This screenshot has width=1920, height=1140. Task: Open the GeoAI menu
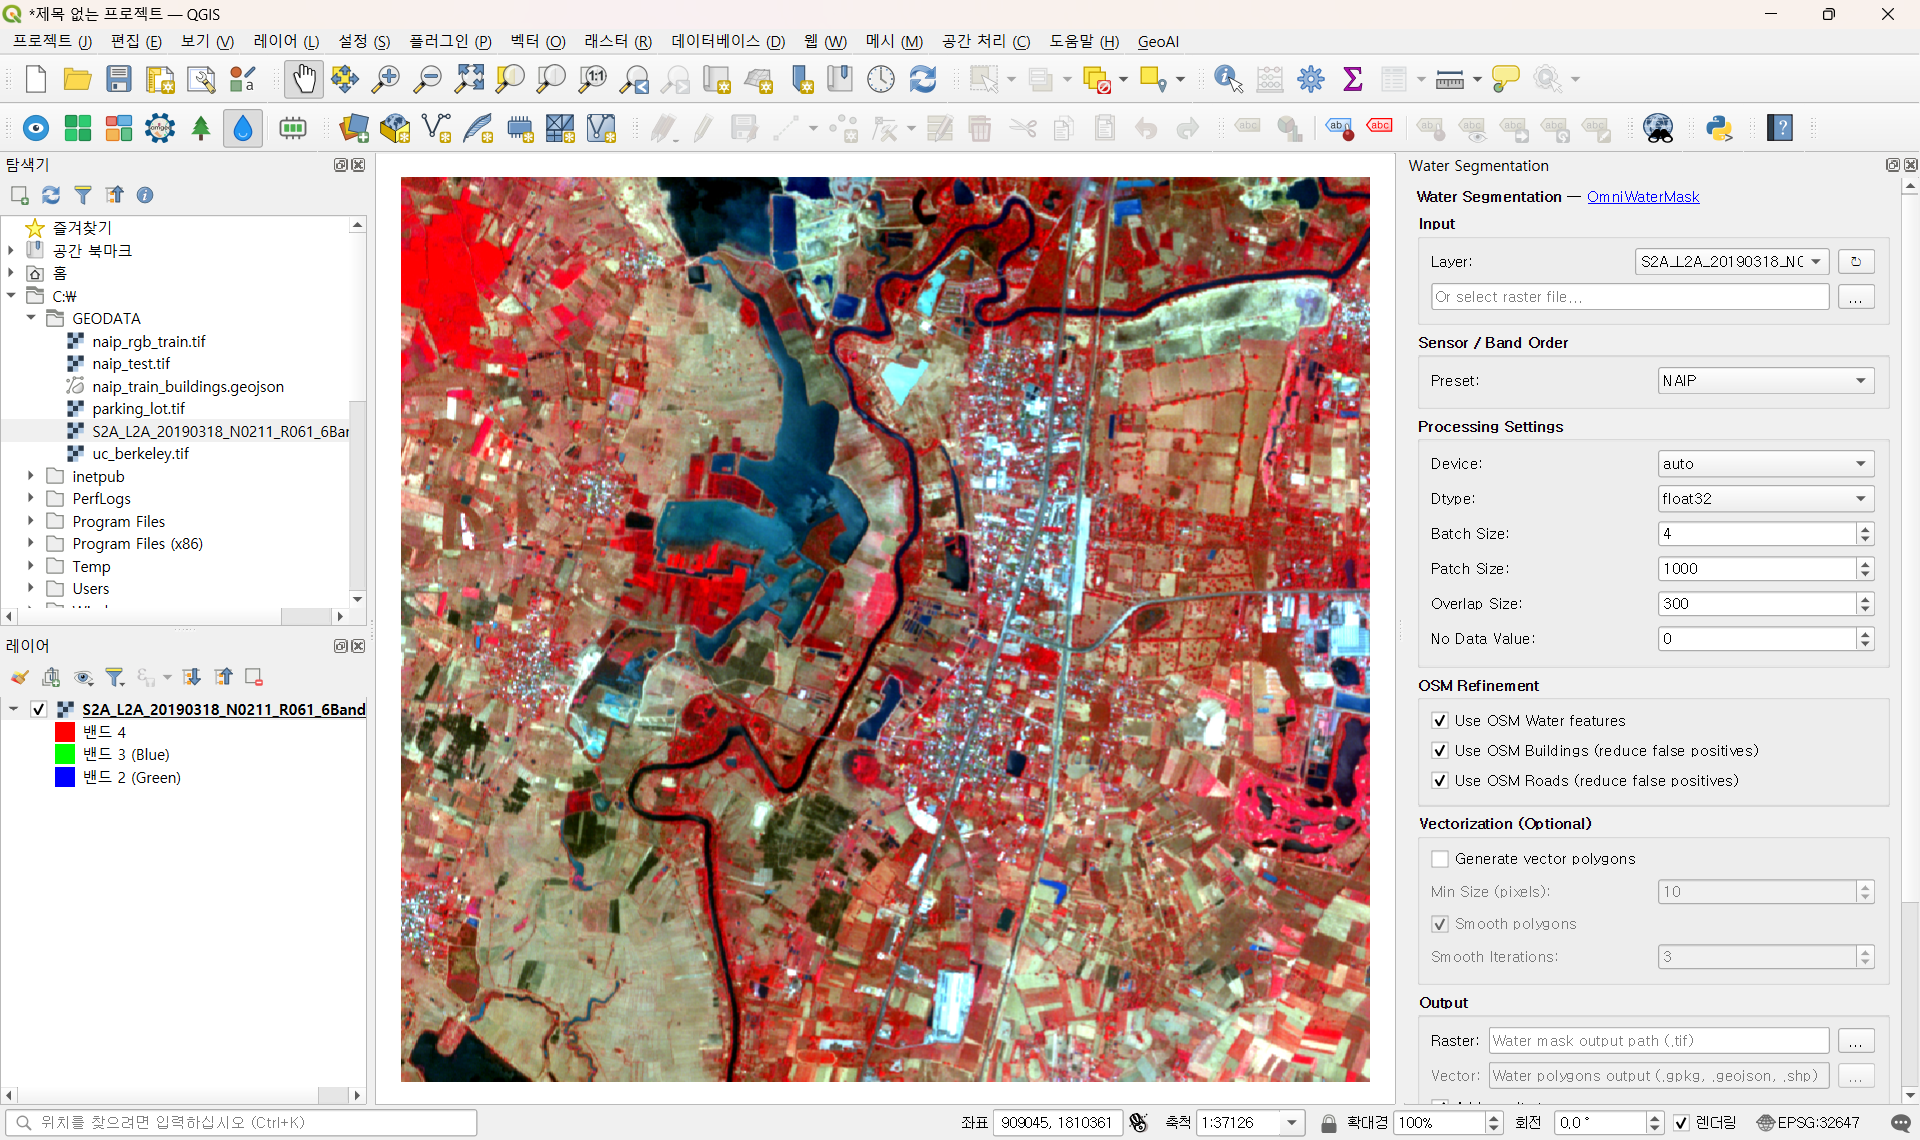tap(1158, 41)
